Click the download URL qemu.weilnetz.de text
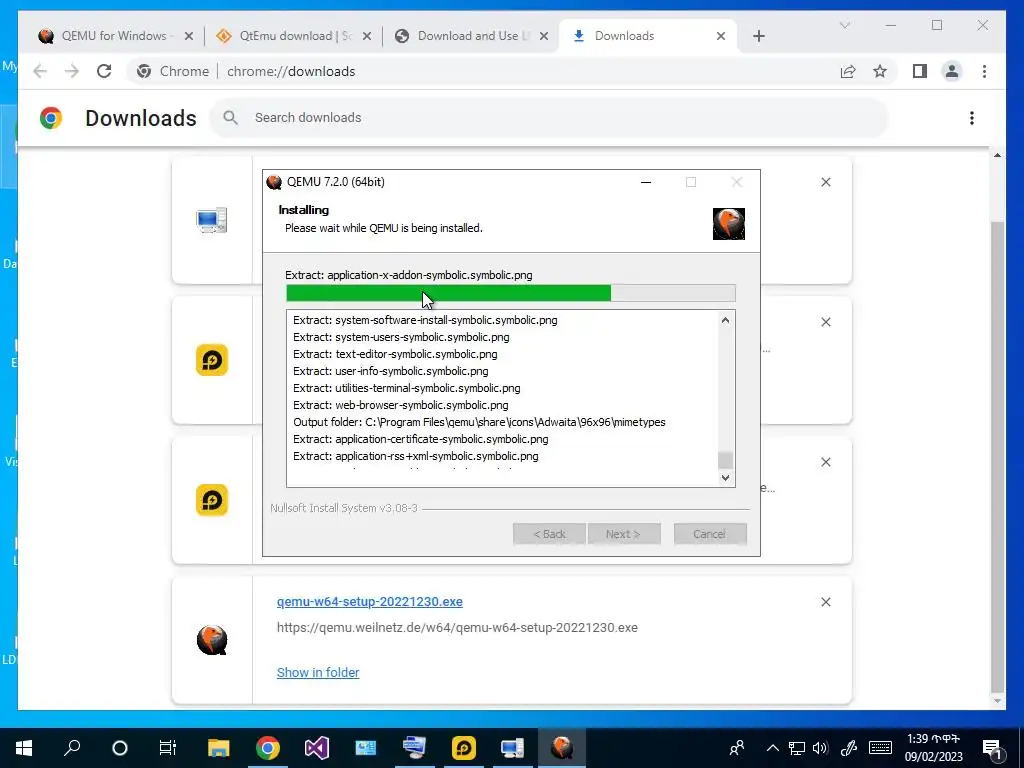 click(x=457, y=628)
